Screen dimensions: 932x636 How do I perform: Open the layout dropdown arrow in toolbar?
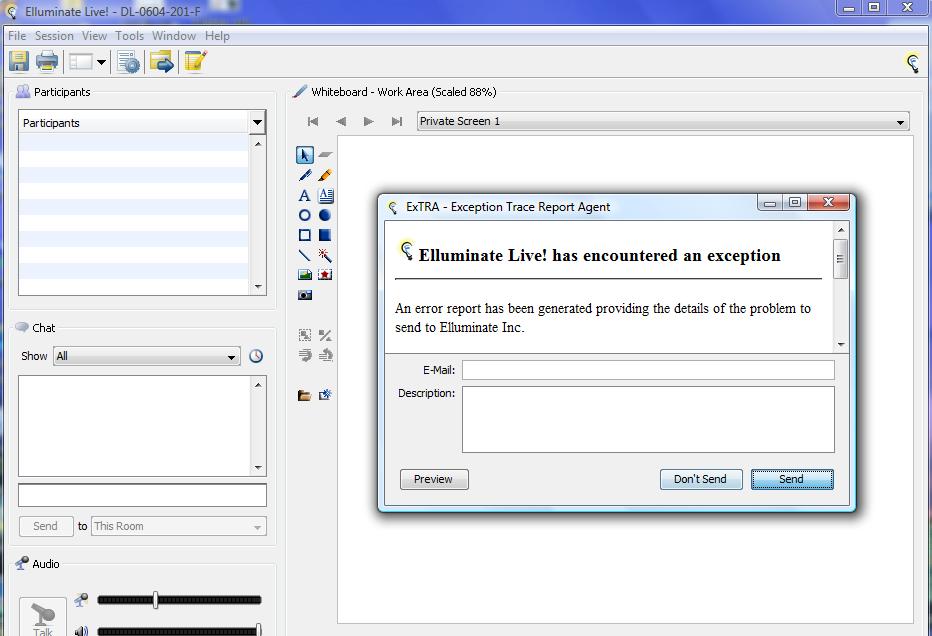pyautogui.click(x=102, y=62)
